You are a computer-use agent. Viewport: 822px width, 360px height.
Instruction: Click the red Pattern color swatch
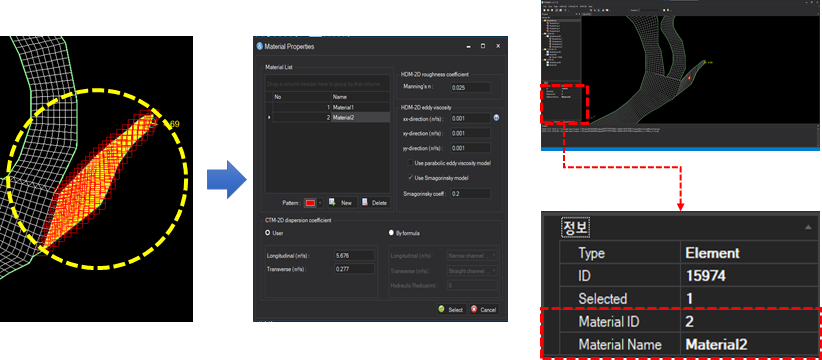[310, 203]
